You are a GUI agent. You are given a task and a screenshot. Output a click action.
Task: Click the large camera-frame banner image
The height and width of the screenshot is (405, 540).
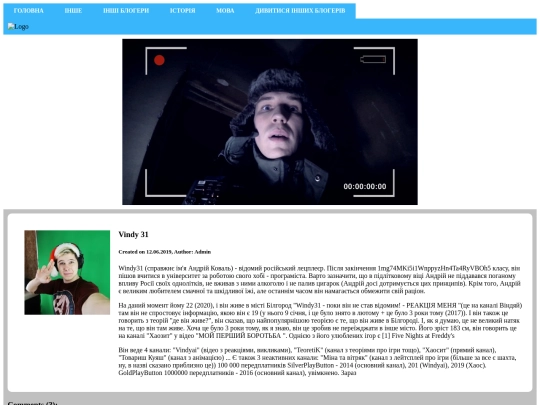270,122
